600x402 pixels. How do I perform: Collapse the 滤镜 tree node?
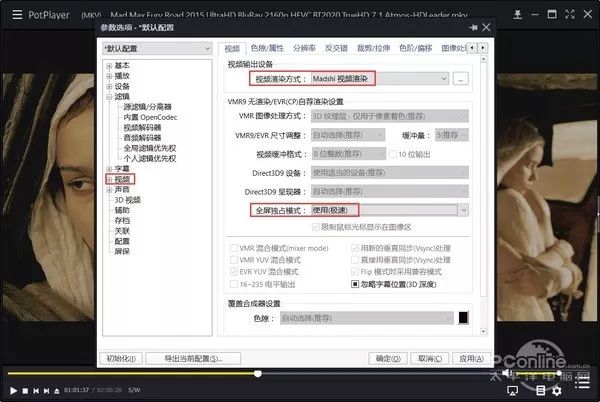pyautogui.click(x=109, y=97)
